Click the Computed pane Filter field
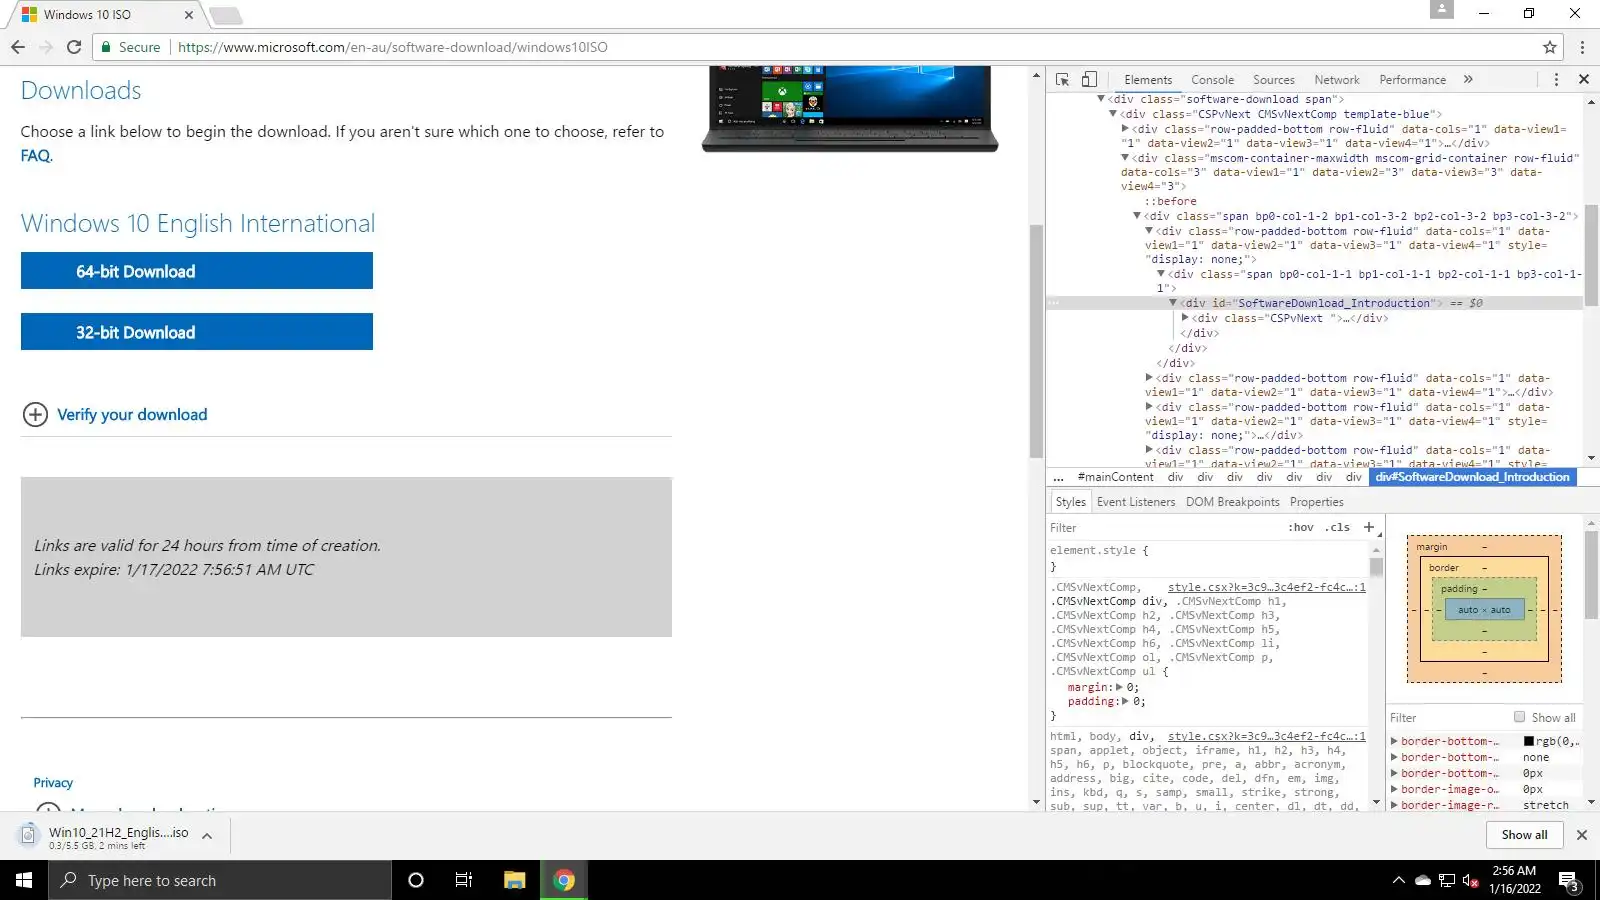The height and width of the screenshot is (900, 1600). pyautogui.click(x=1447, y=717)
